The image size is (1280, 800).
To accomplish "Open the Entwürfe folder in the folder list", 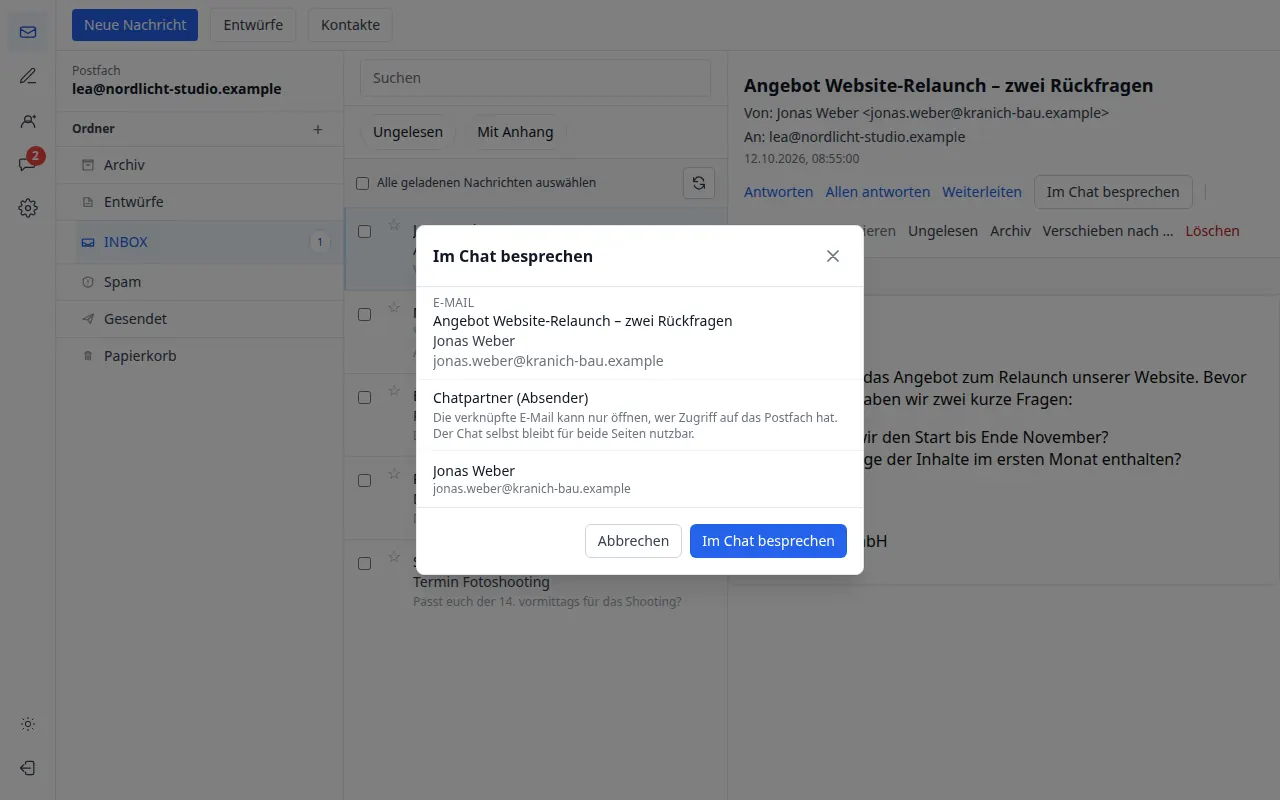I will point(199,202).
